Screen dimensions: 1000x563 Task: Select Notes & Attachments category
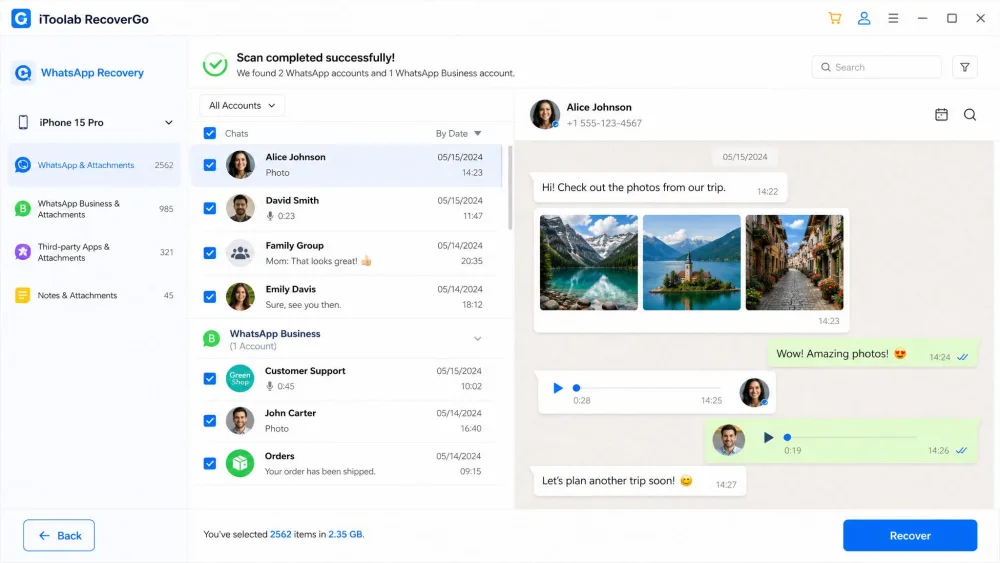pos(94,295)
